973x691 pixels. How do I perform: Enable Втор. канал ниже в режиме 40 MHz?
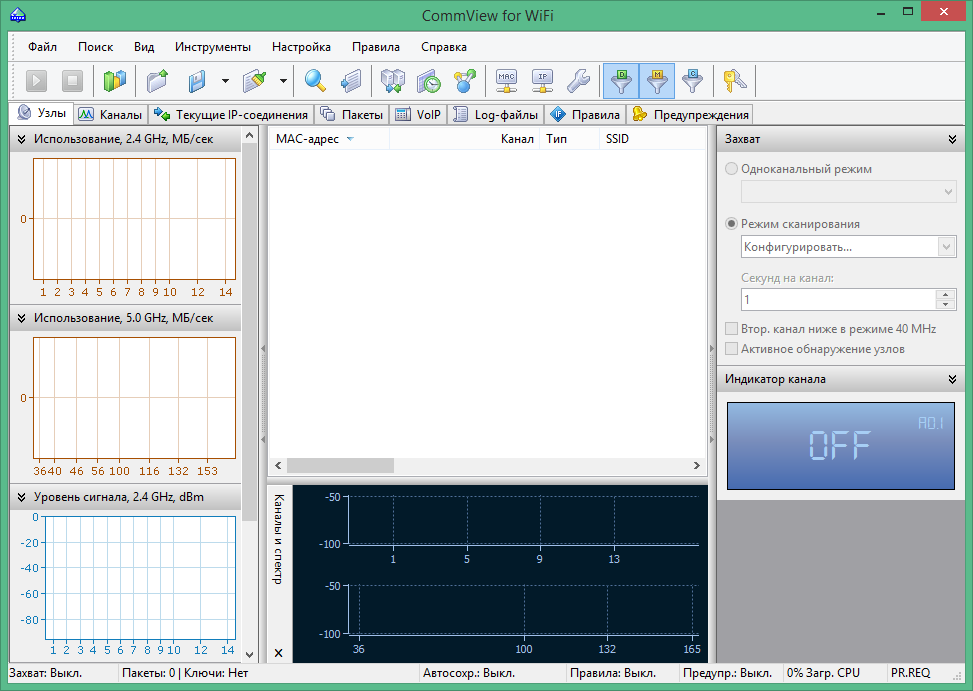pyautogui.click(x=732, y=329)
